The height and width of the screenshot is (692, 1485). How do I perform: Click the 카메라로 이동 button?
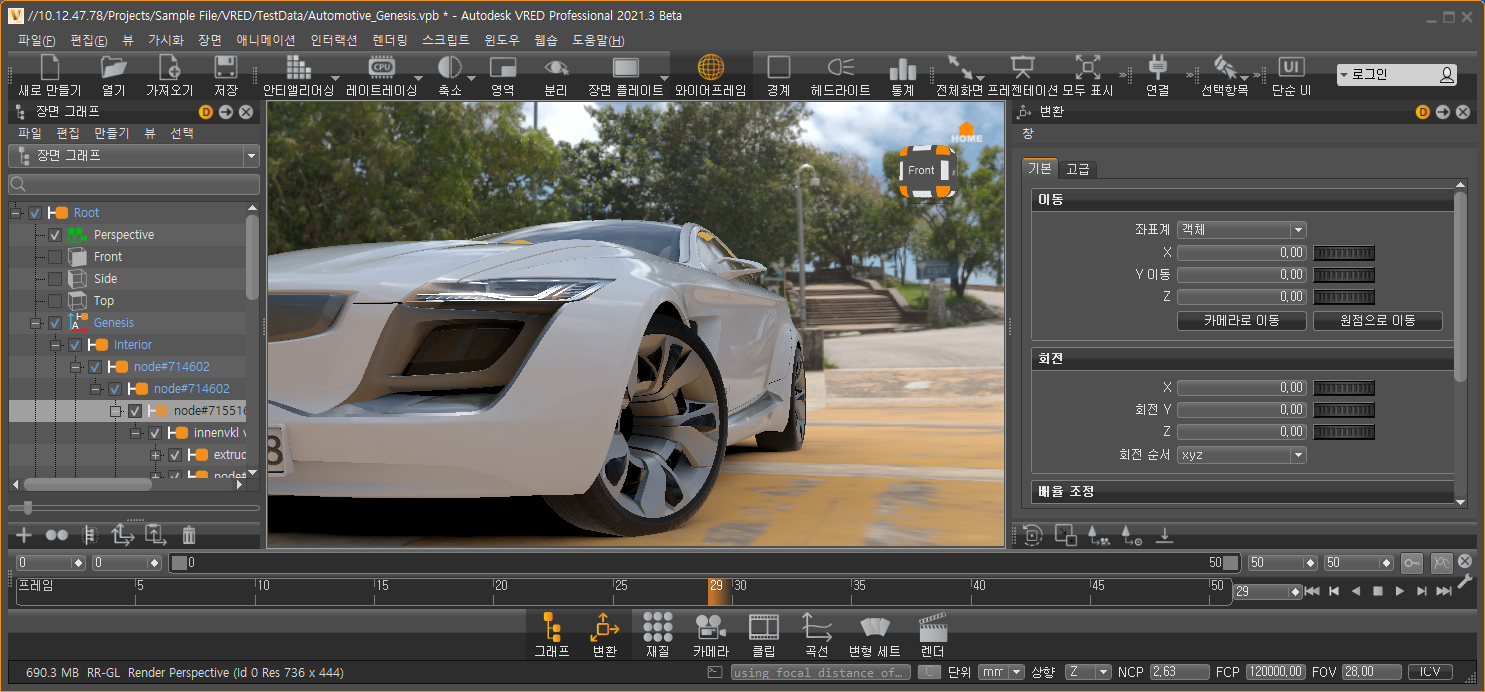(x=1241, y=321)
